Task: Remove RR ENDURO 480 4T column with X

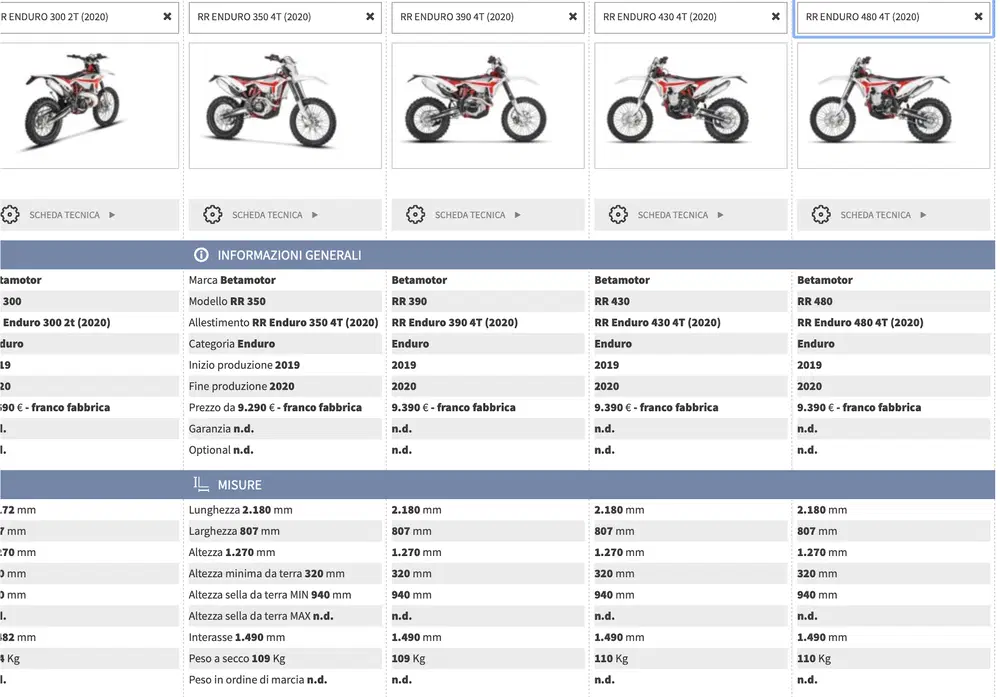Action: tap(978, 17)
